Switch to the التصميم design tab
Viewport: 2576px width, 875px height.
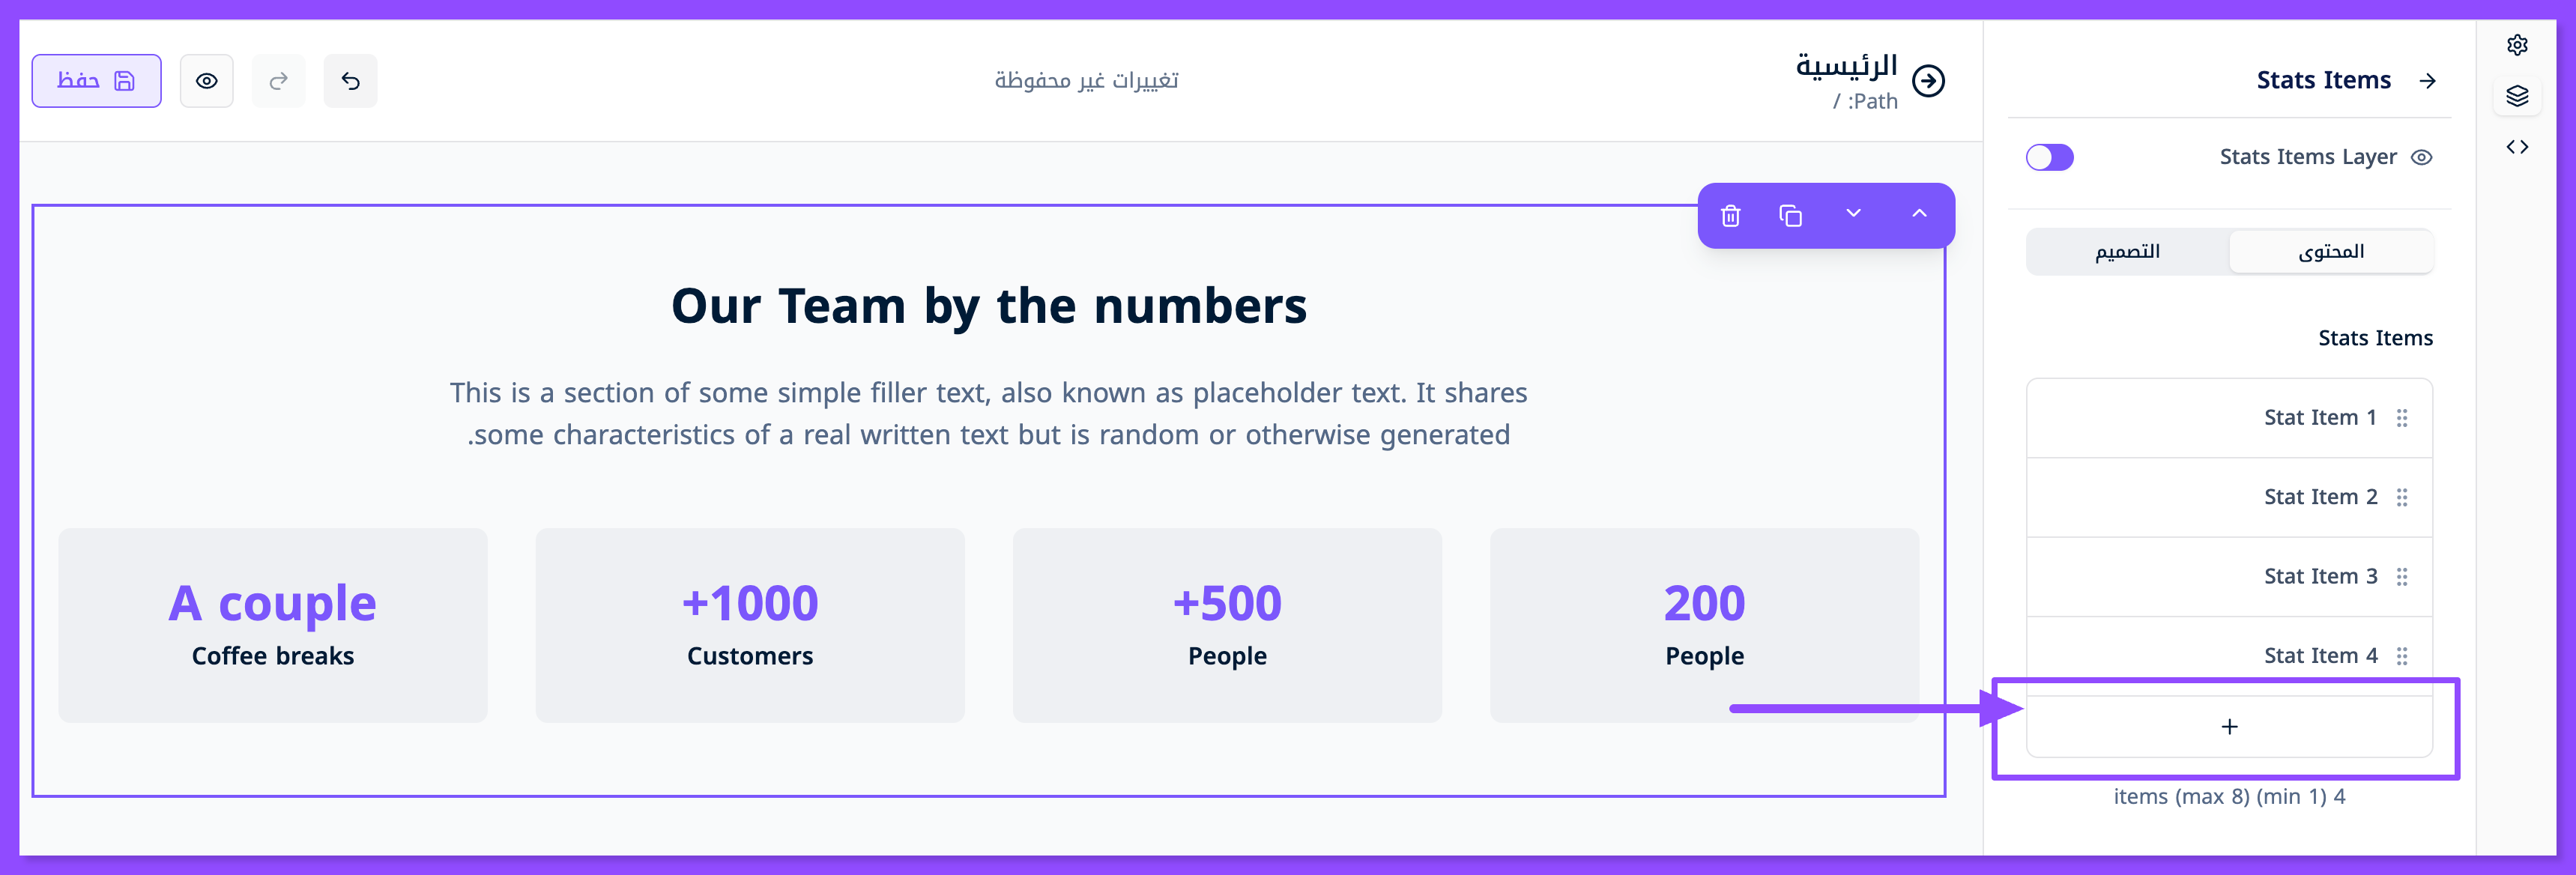[2127, 252]
